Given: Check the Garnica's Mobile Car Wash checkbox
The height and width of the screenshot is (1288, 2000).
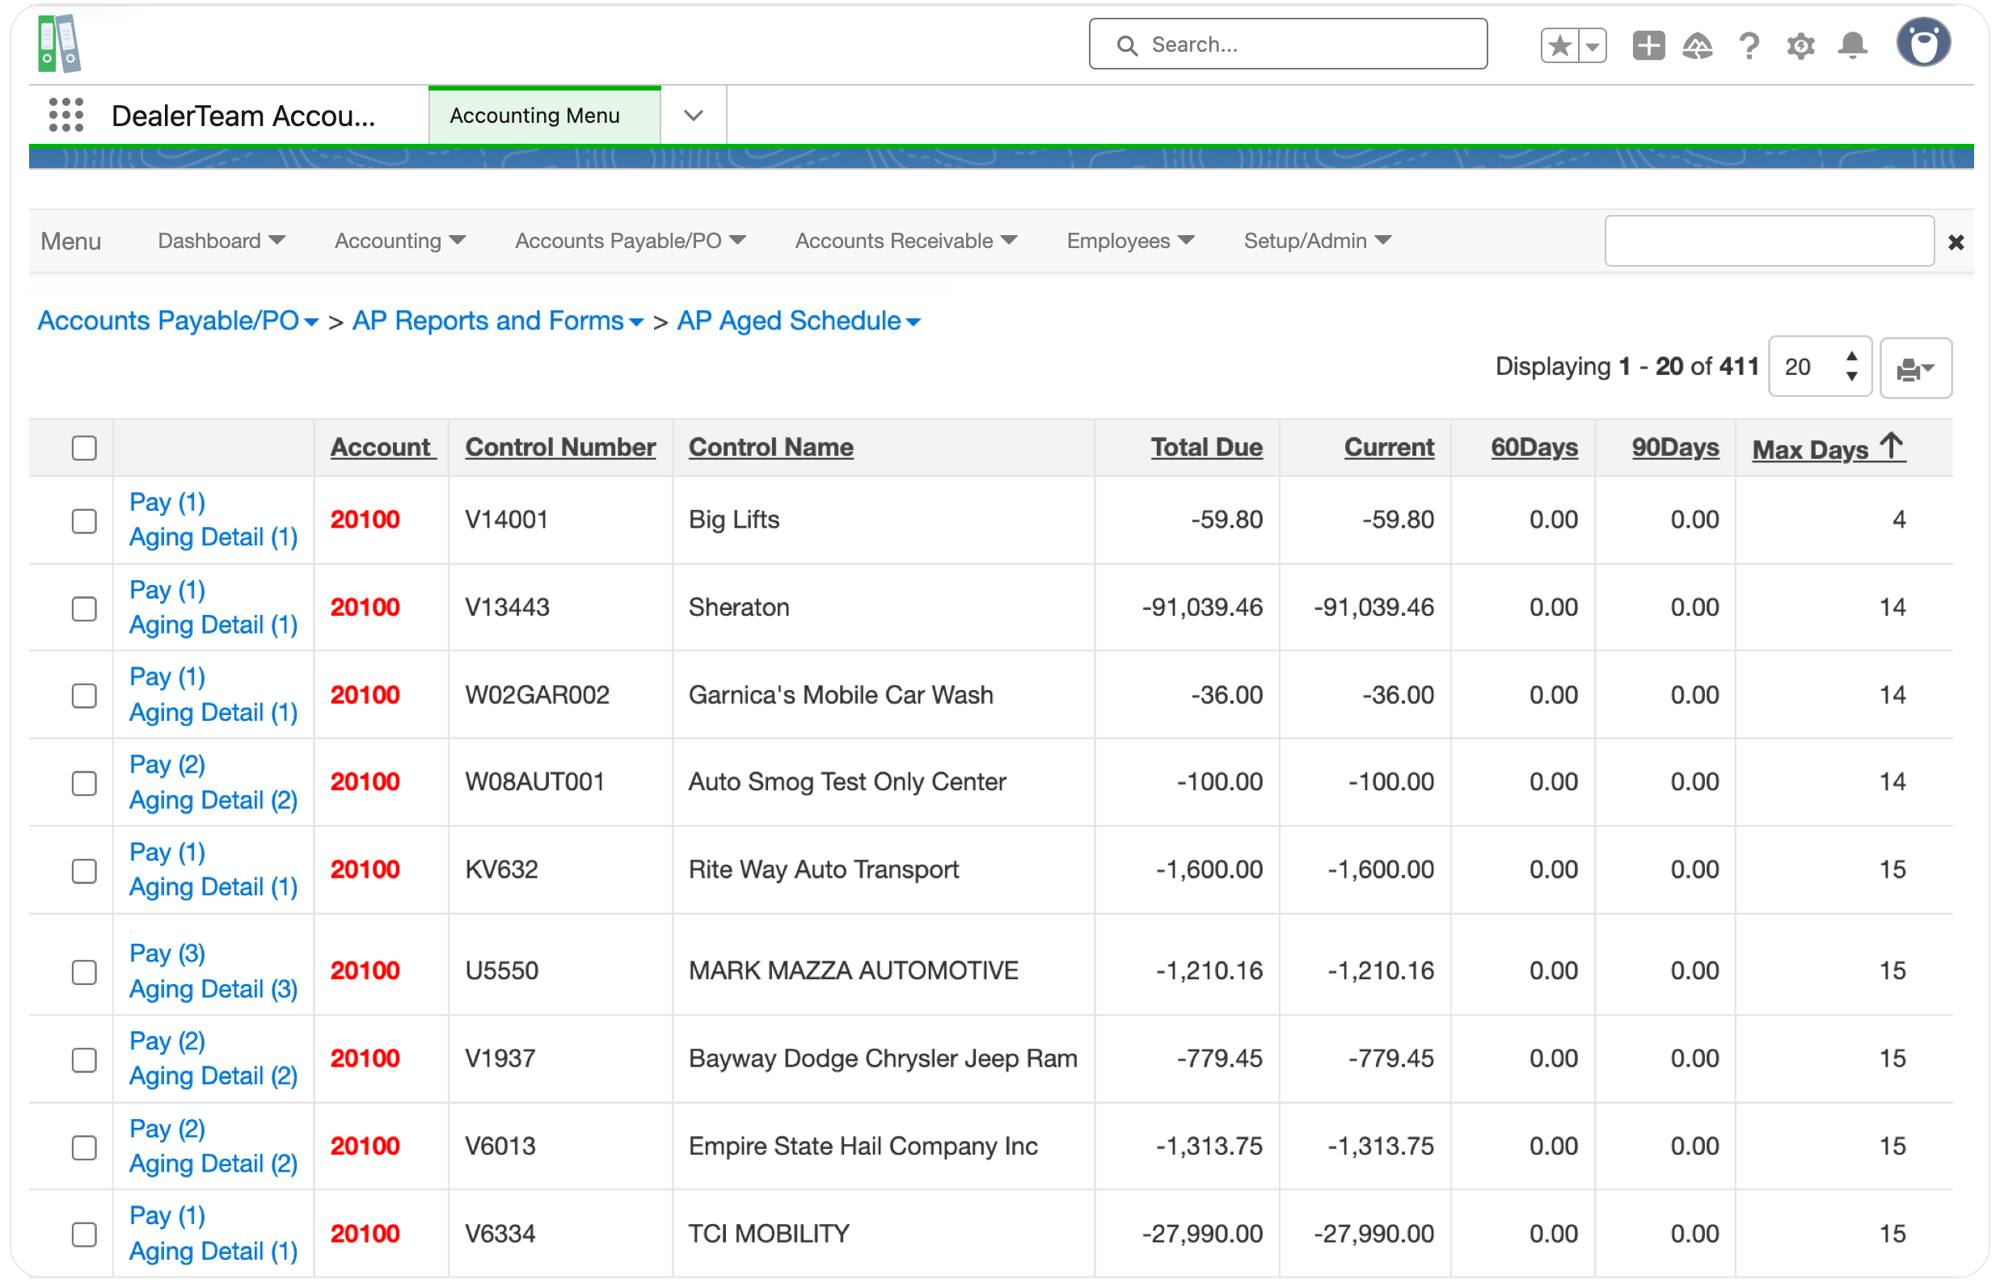Looking at the screenshot, I should pyautogui.click(x=85, y=696).
